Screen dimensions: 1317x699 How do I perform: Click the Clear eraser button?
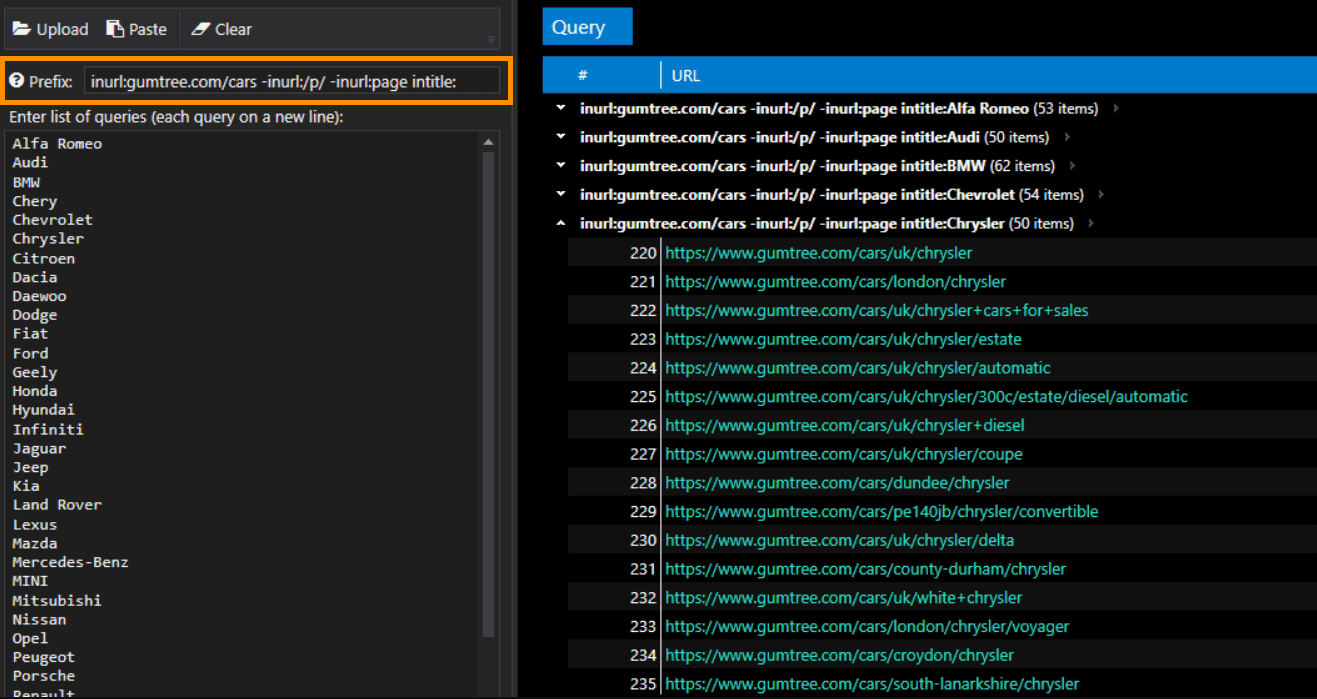click(x=221, y=29)
